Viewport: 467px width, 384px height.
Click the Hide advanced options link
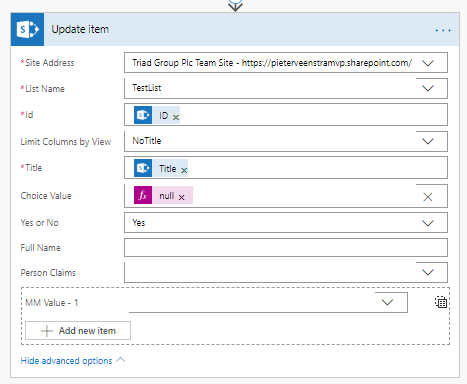(66, 361)
